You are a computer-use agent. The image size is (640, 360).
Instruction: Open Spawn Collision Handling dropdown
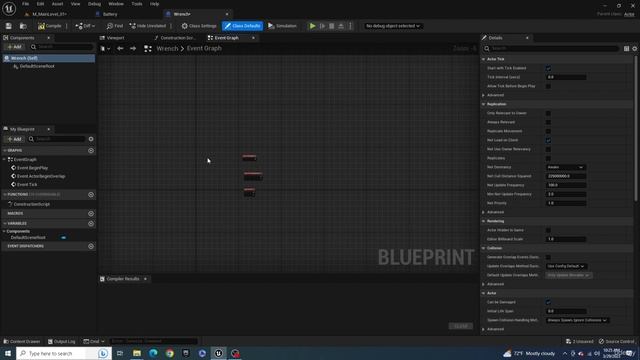(x=577, y=320)
